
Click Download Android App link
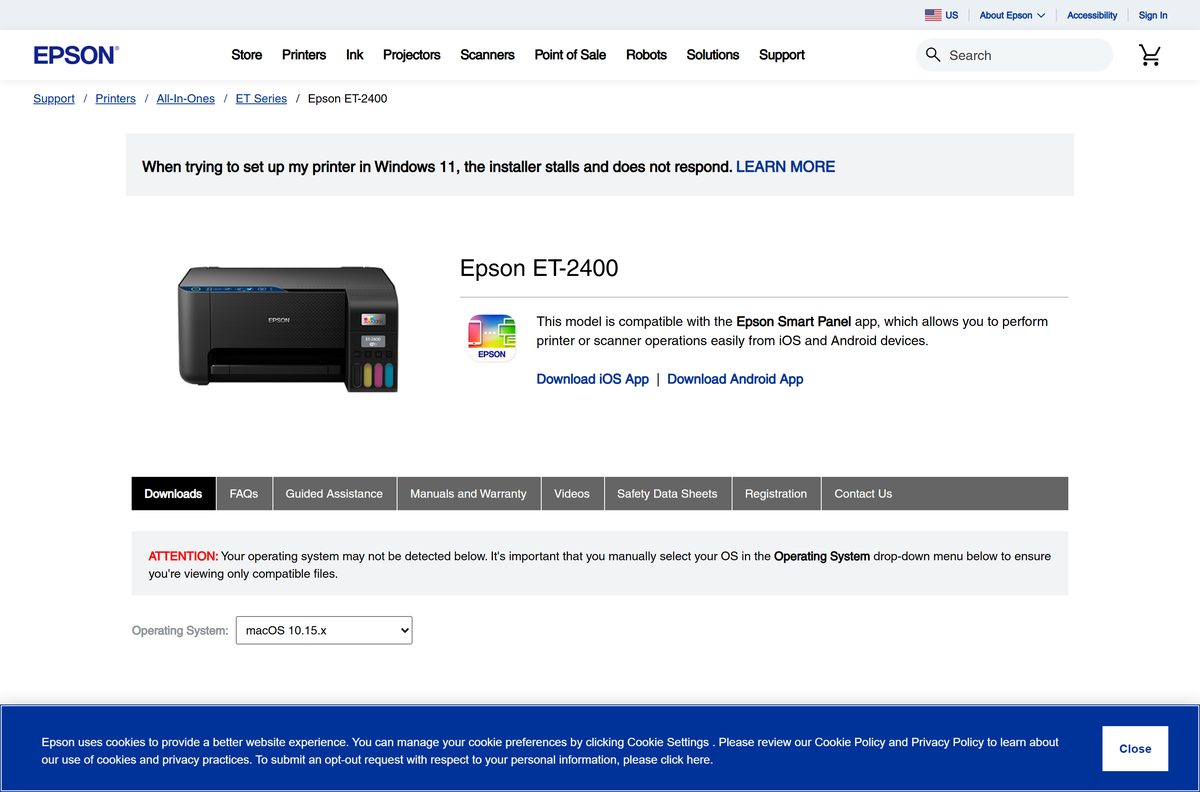pyautogui.click(x=735, y=379)
